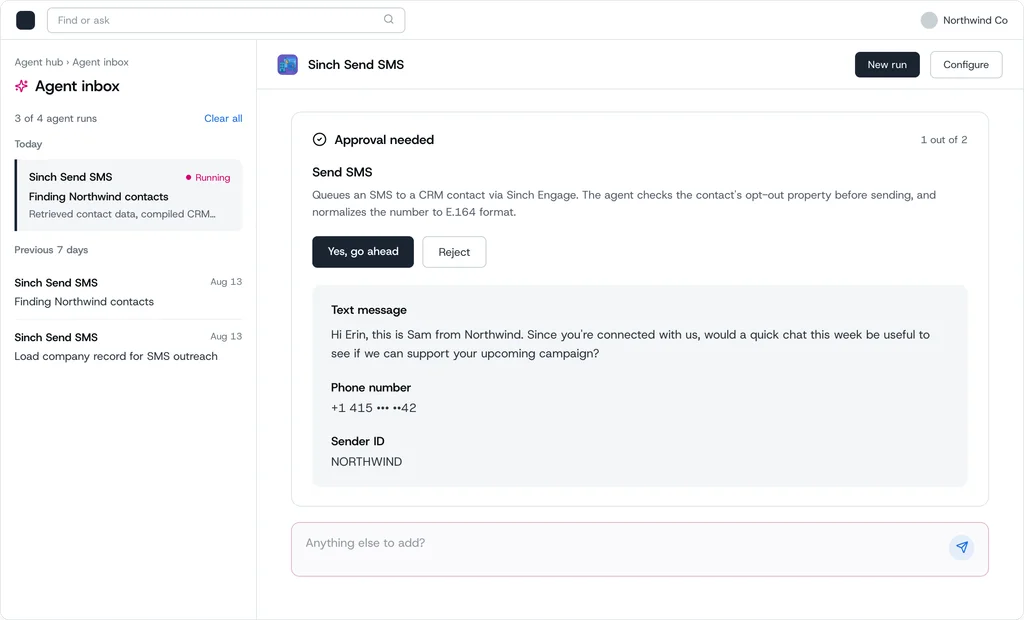
Task: Open Load company record for SMS outreach run
Action: 129,346
